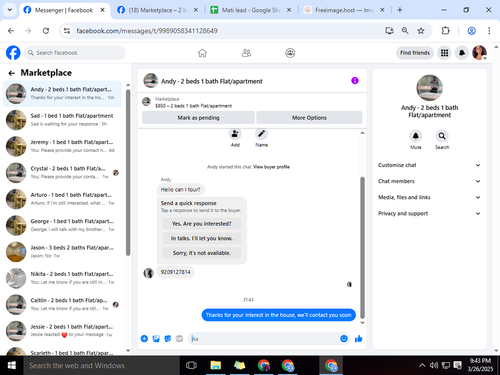Open more actions plus icon in composer
The width and height of the screenshot is (500, 375).
tap(144, 339)
